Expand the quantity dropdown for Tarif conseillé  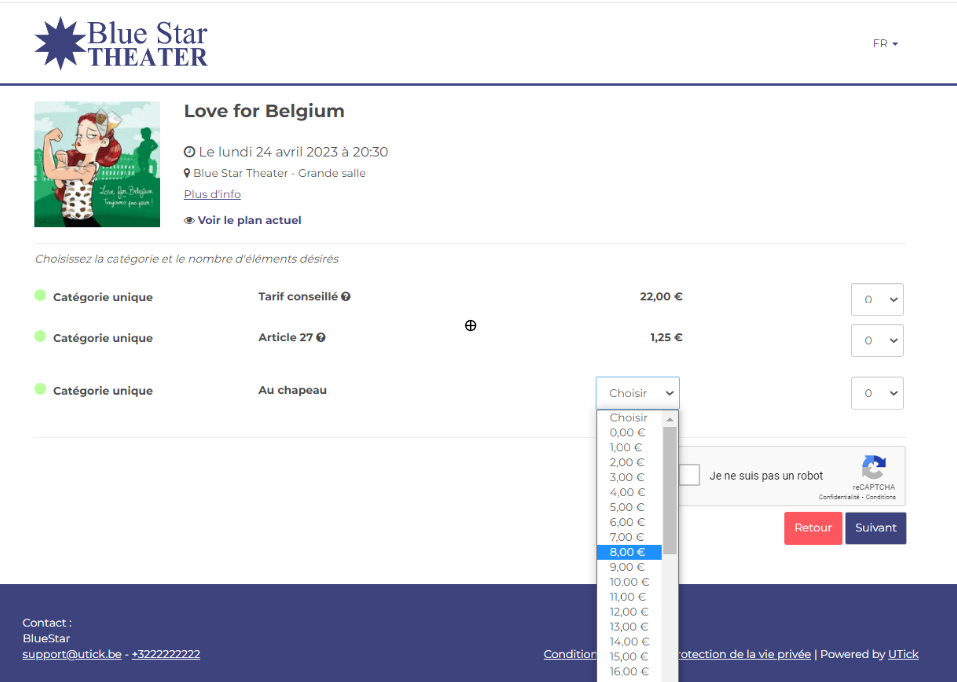[877, 299]
